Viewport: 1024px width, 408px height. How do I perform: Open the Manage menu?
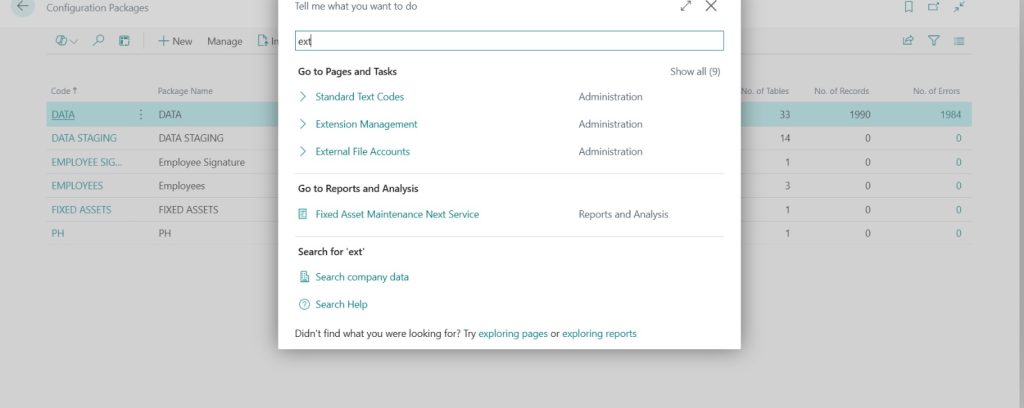click(x=225, y=41)
